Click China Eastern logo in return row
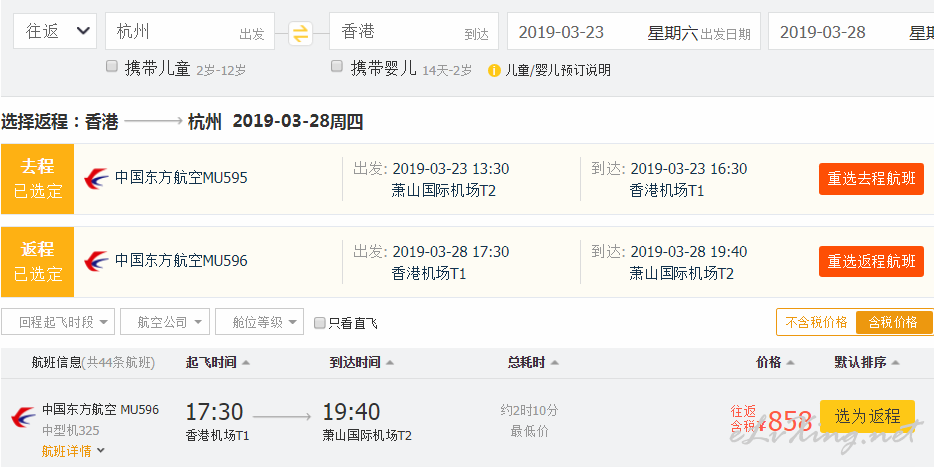Image resolution: width=934 pixels, height=467 pixels. [96, 261]
